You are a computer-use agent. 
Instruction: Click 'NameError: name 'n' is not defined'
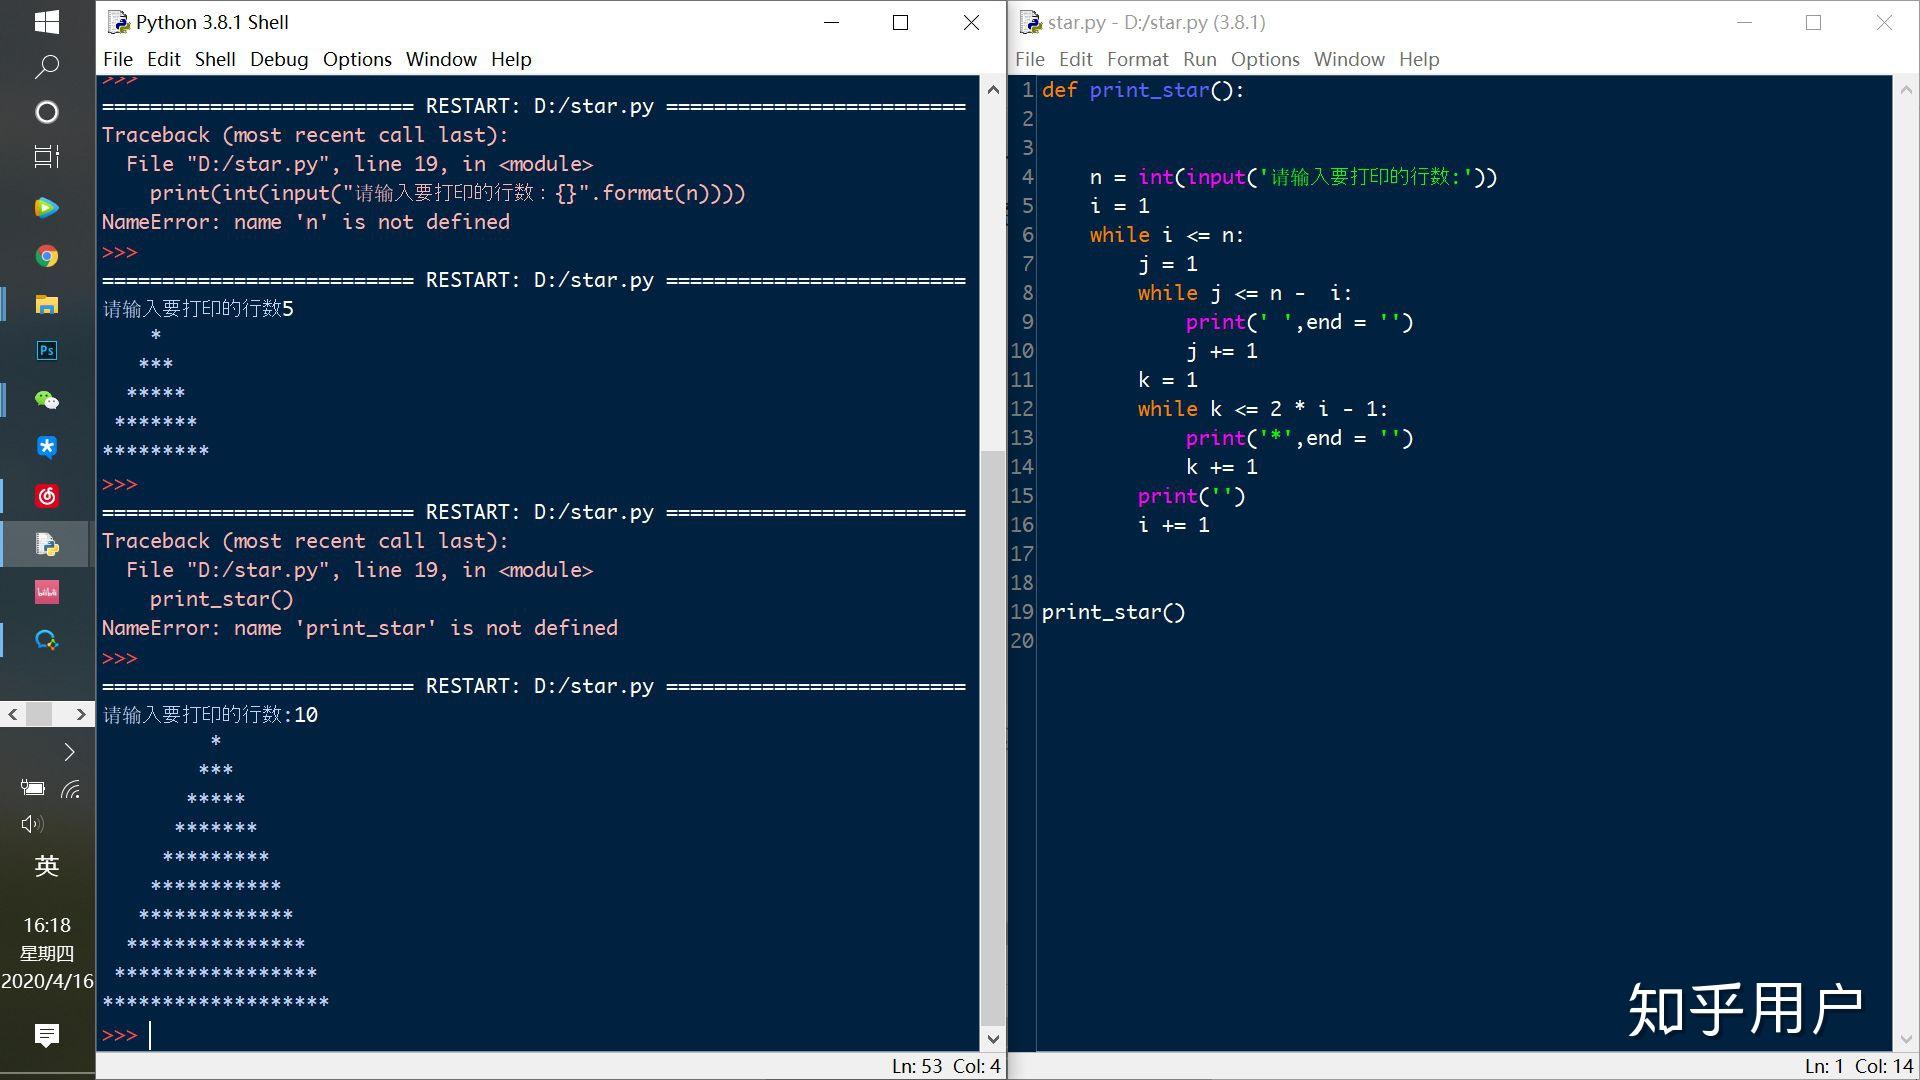[305, 222]
